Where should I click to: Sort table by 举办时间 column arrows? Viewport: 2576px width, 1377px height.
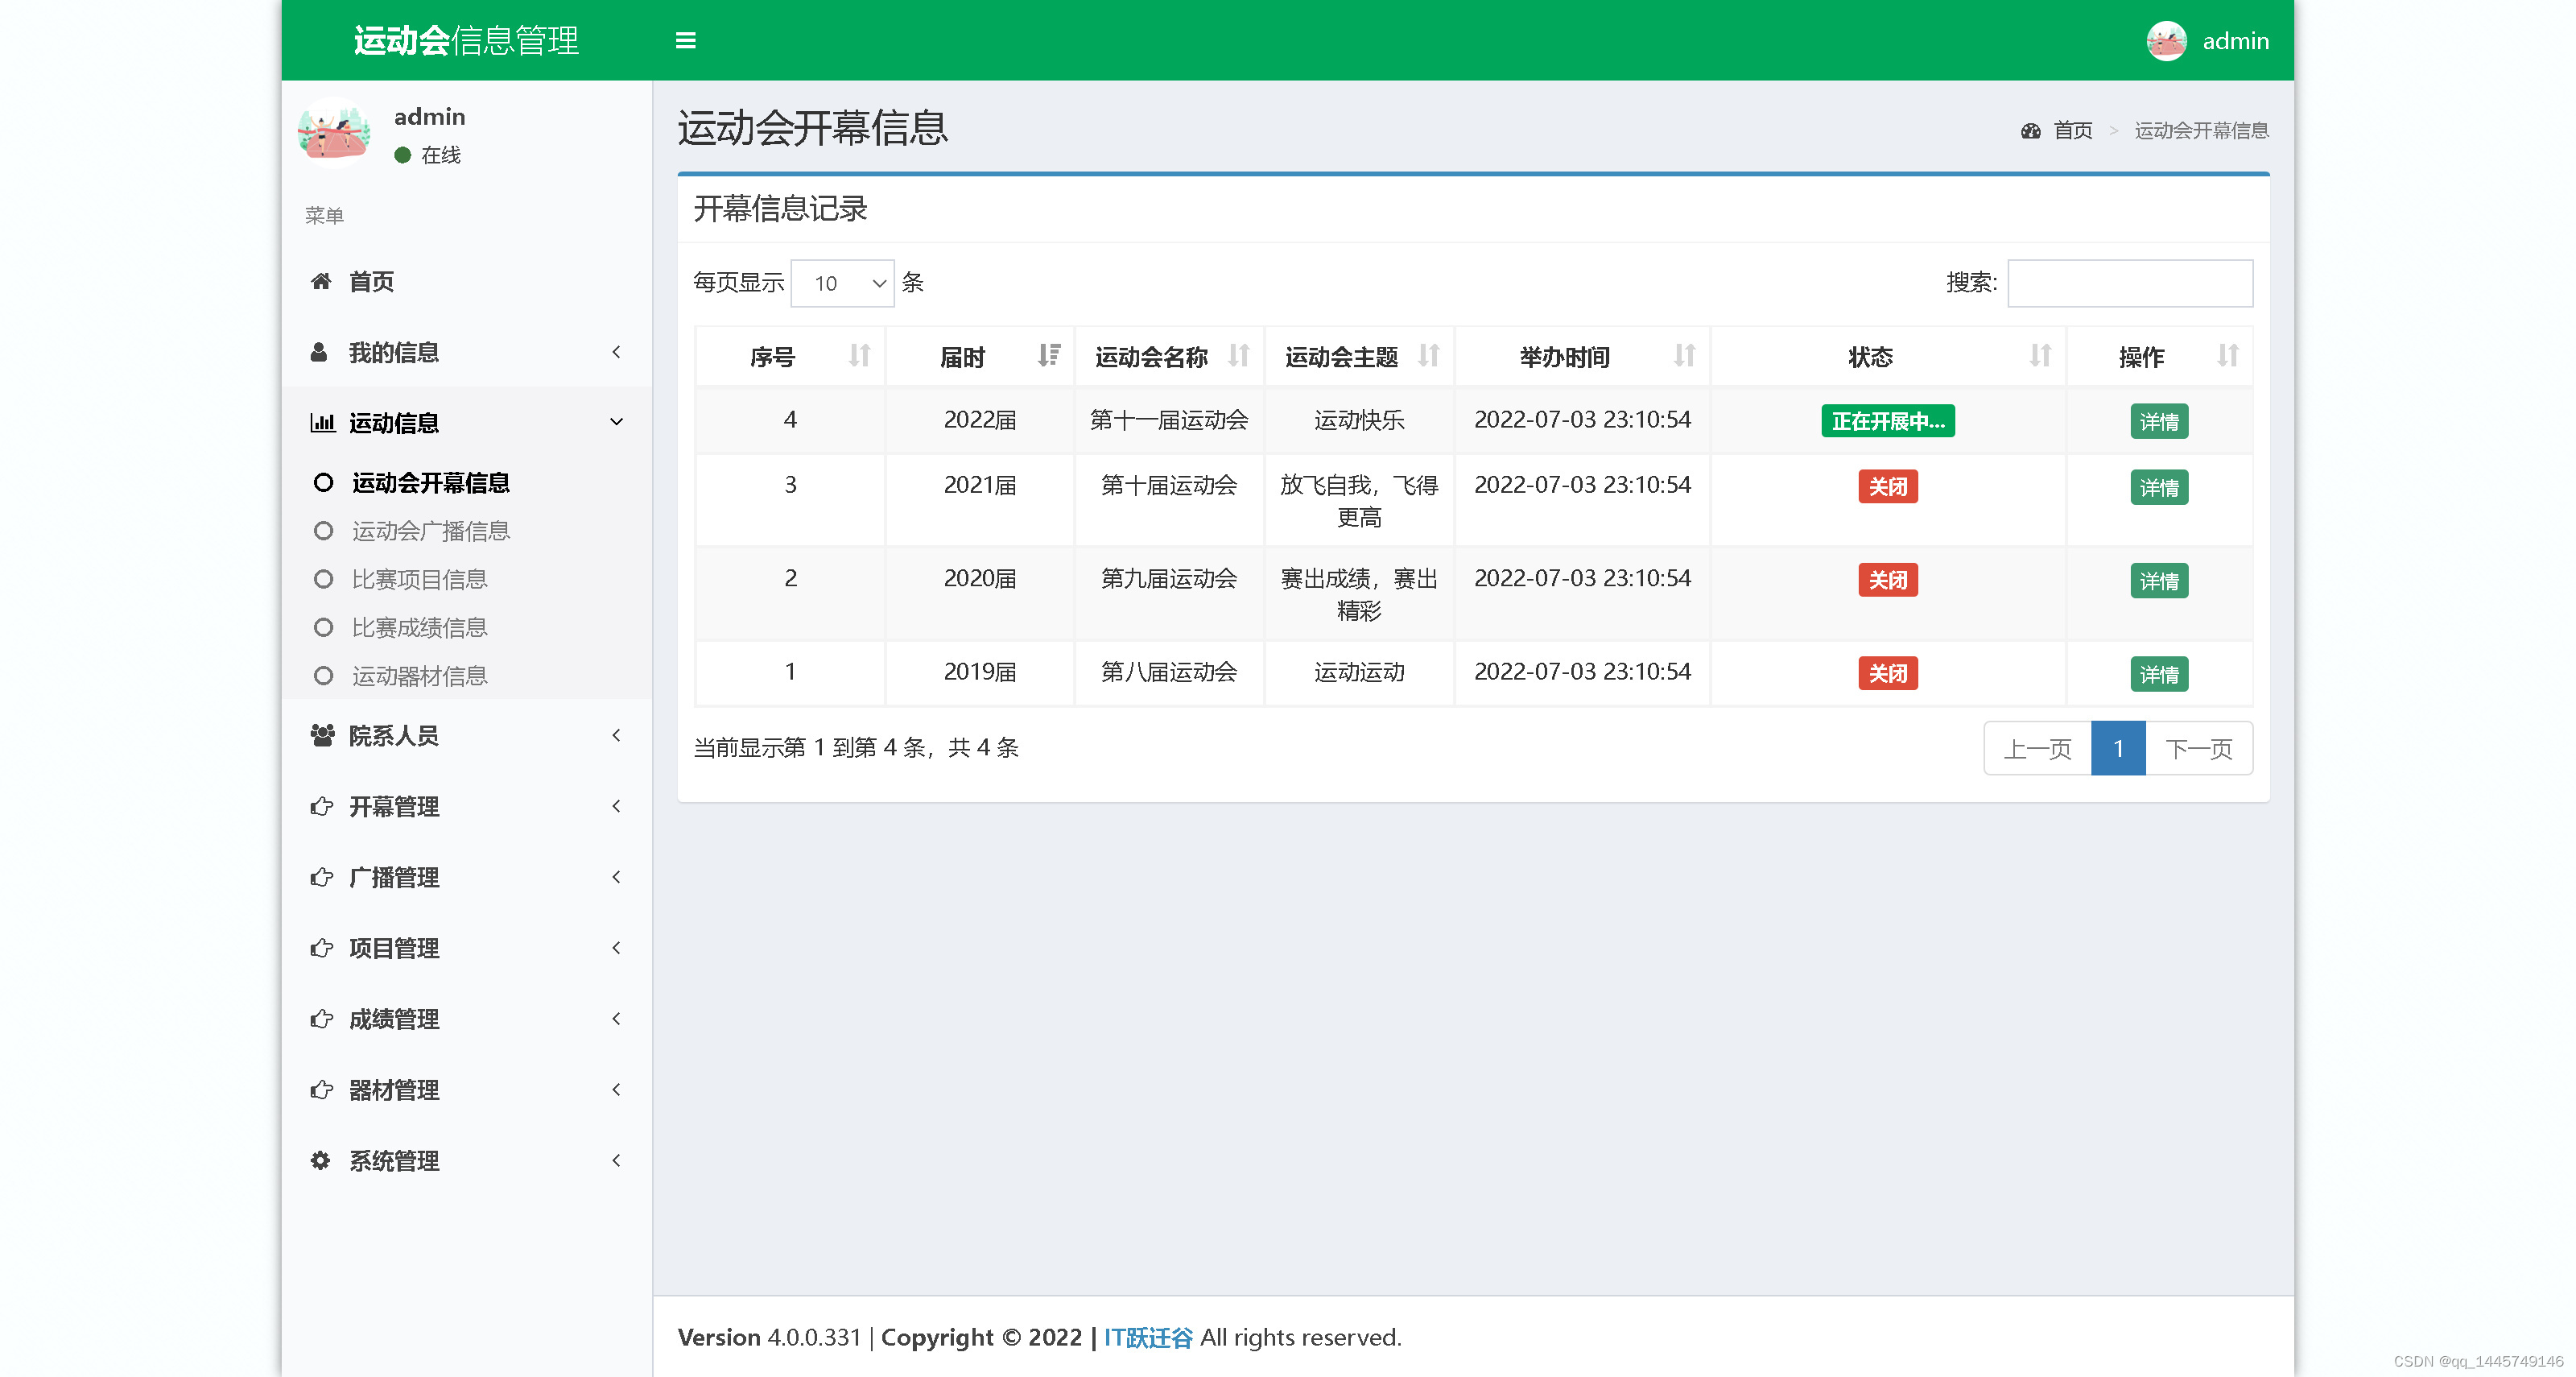pyautogui.click(x=1684, y=356)
